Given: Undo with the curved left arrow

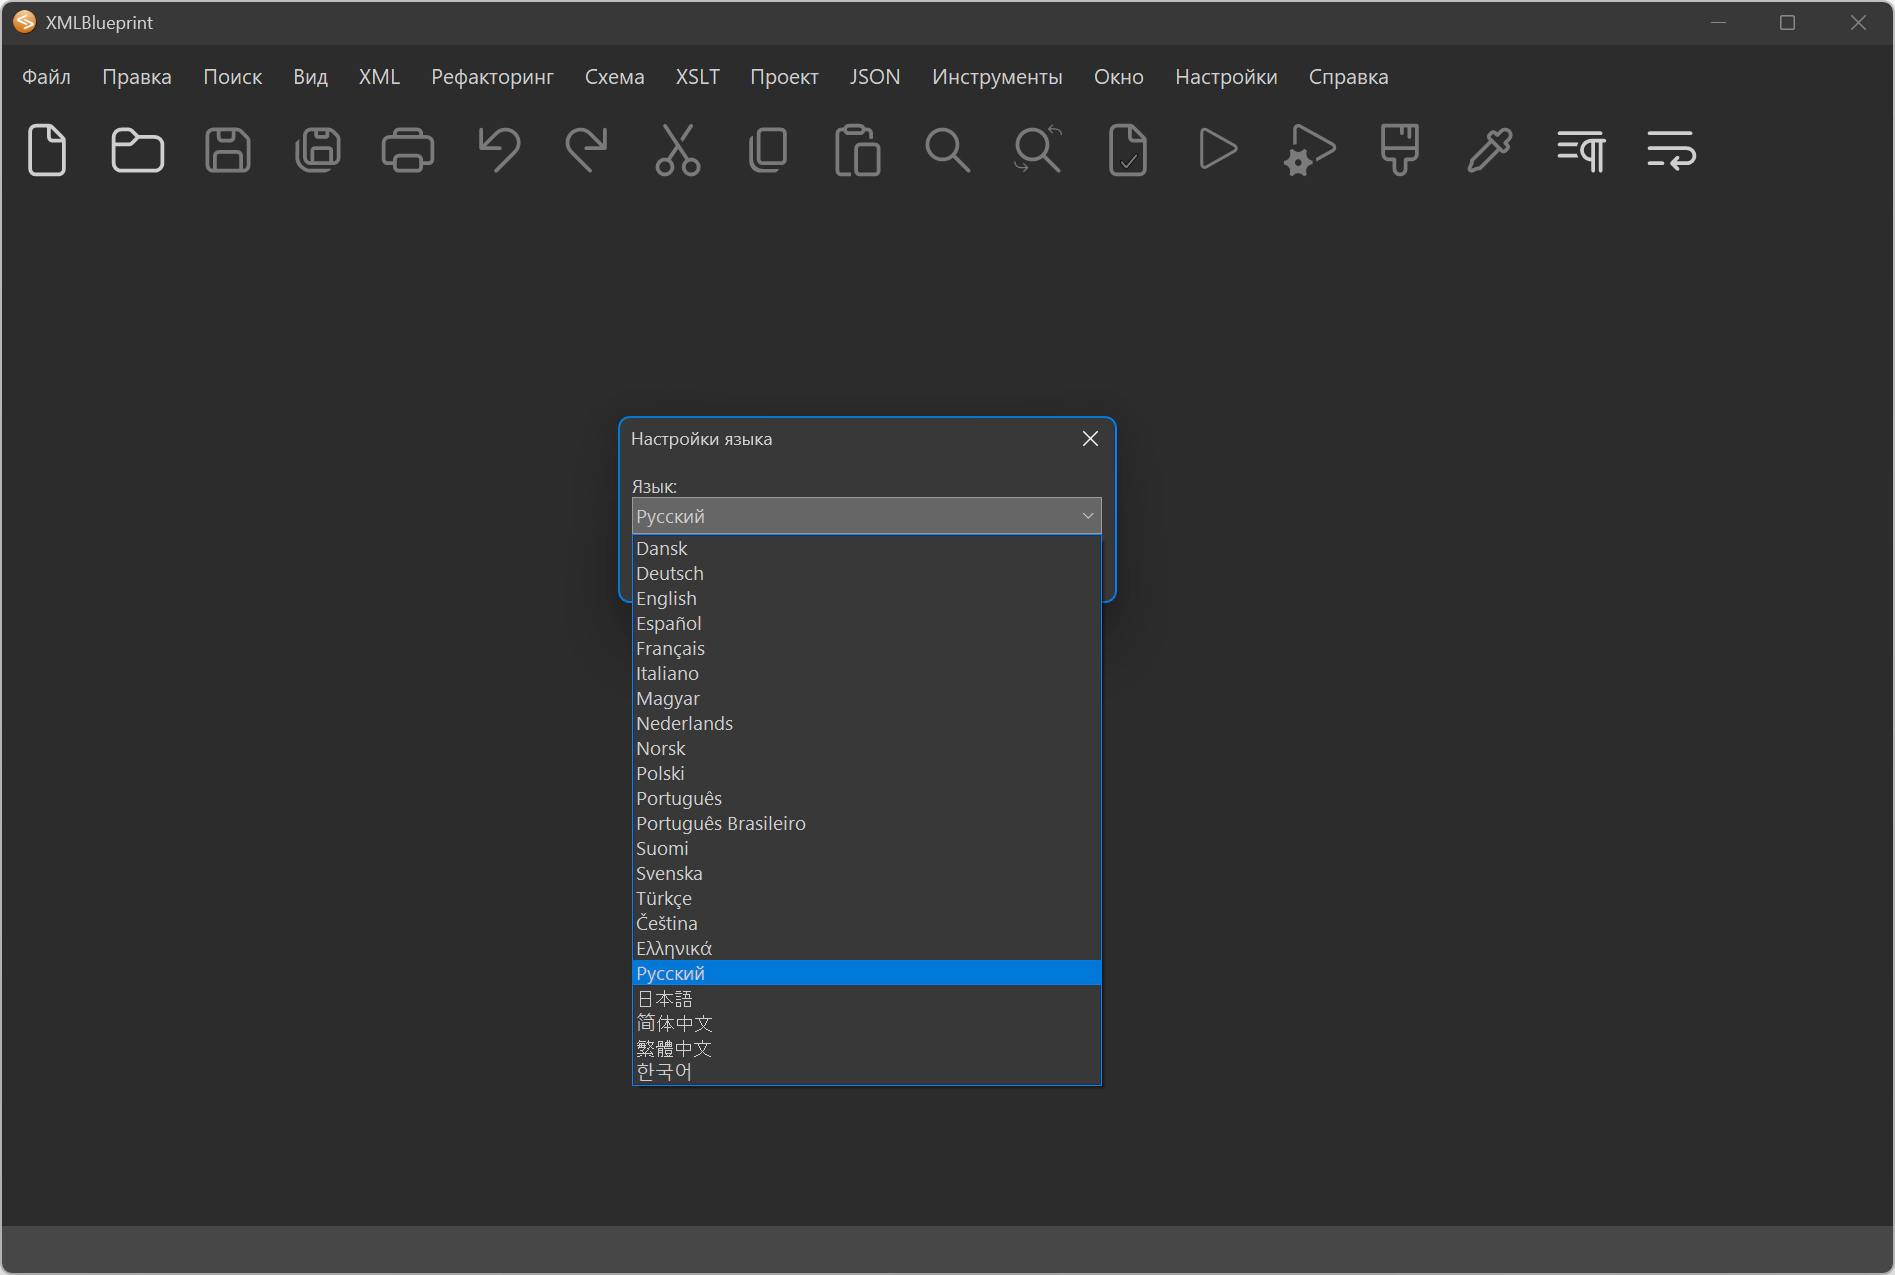Looking at the screenshot, I should coord(499,151).
